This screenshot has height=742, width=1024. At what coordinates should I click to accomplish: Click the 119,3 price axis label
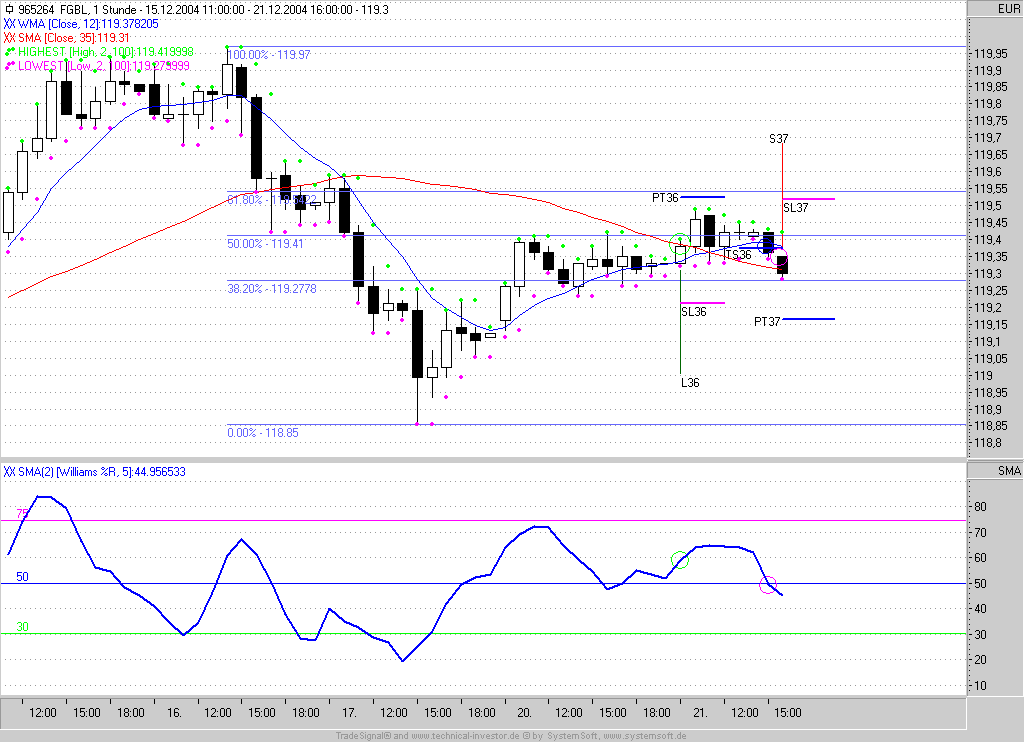(x=988, y=274)
